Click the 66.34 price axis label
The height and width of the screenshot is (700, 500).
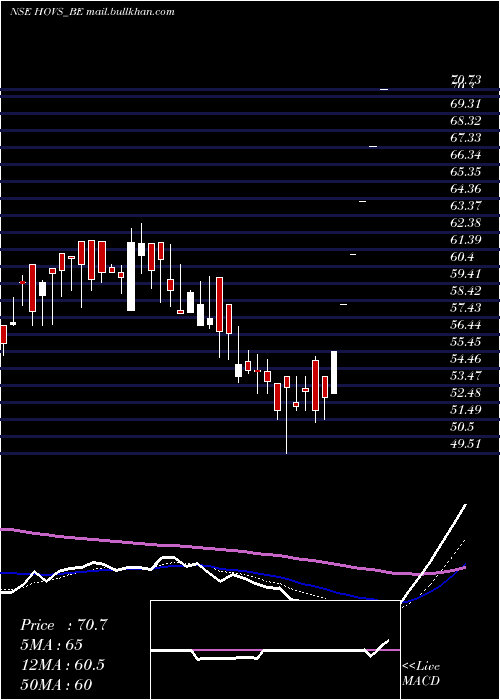click(466, 155)
